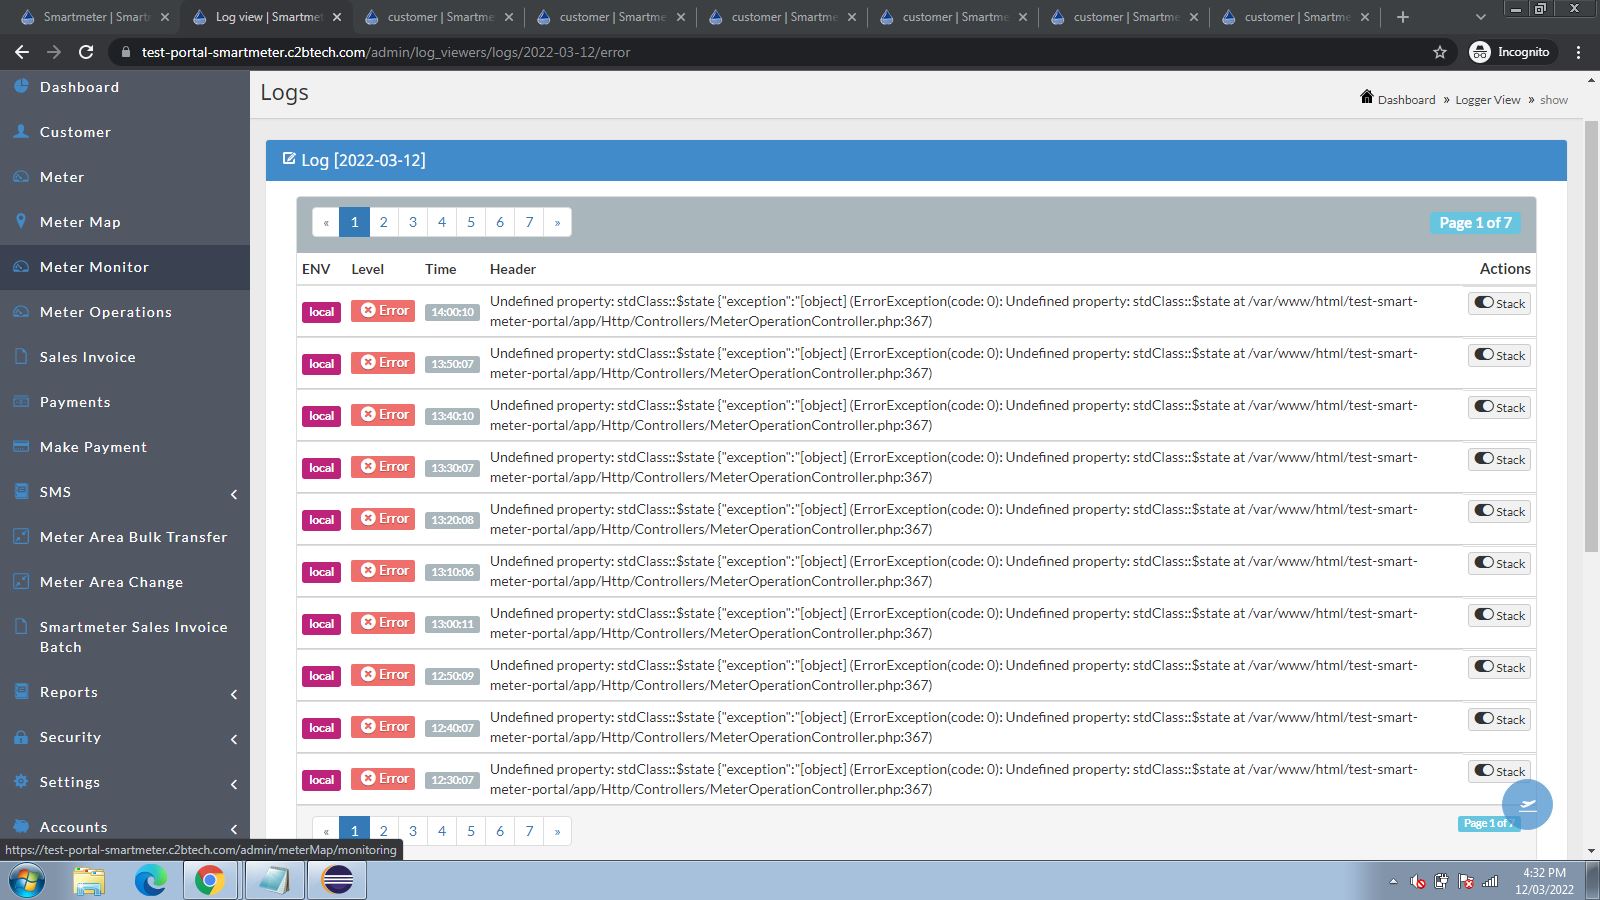This screenshot has height=900, width=1600.
Task: Open new browser tab with plus icon
Action: (1402, 17)
